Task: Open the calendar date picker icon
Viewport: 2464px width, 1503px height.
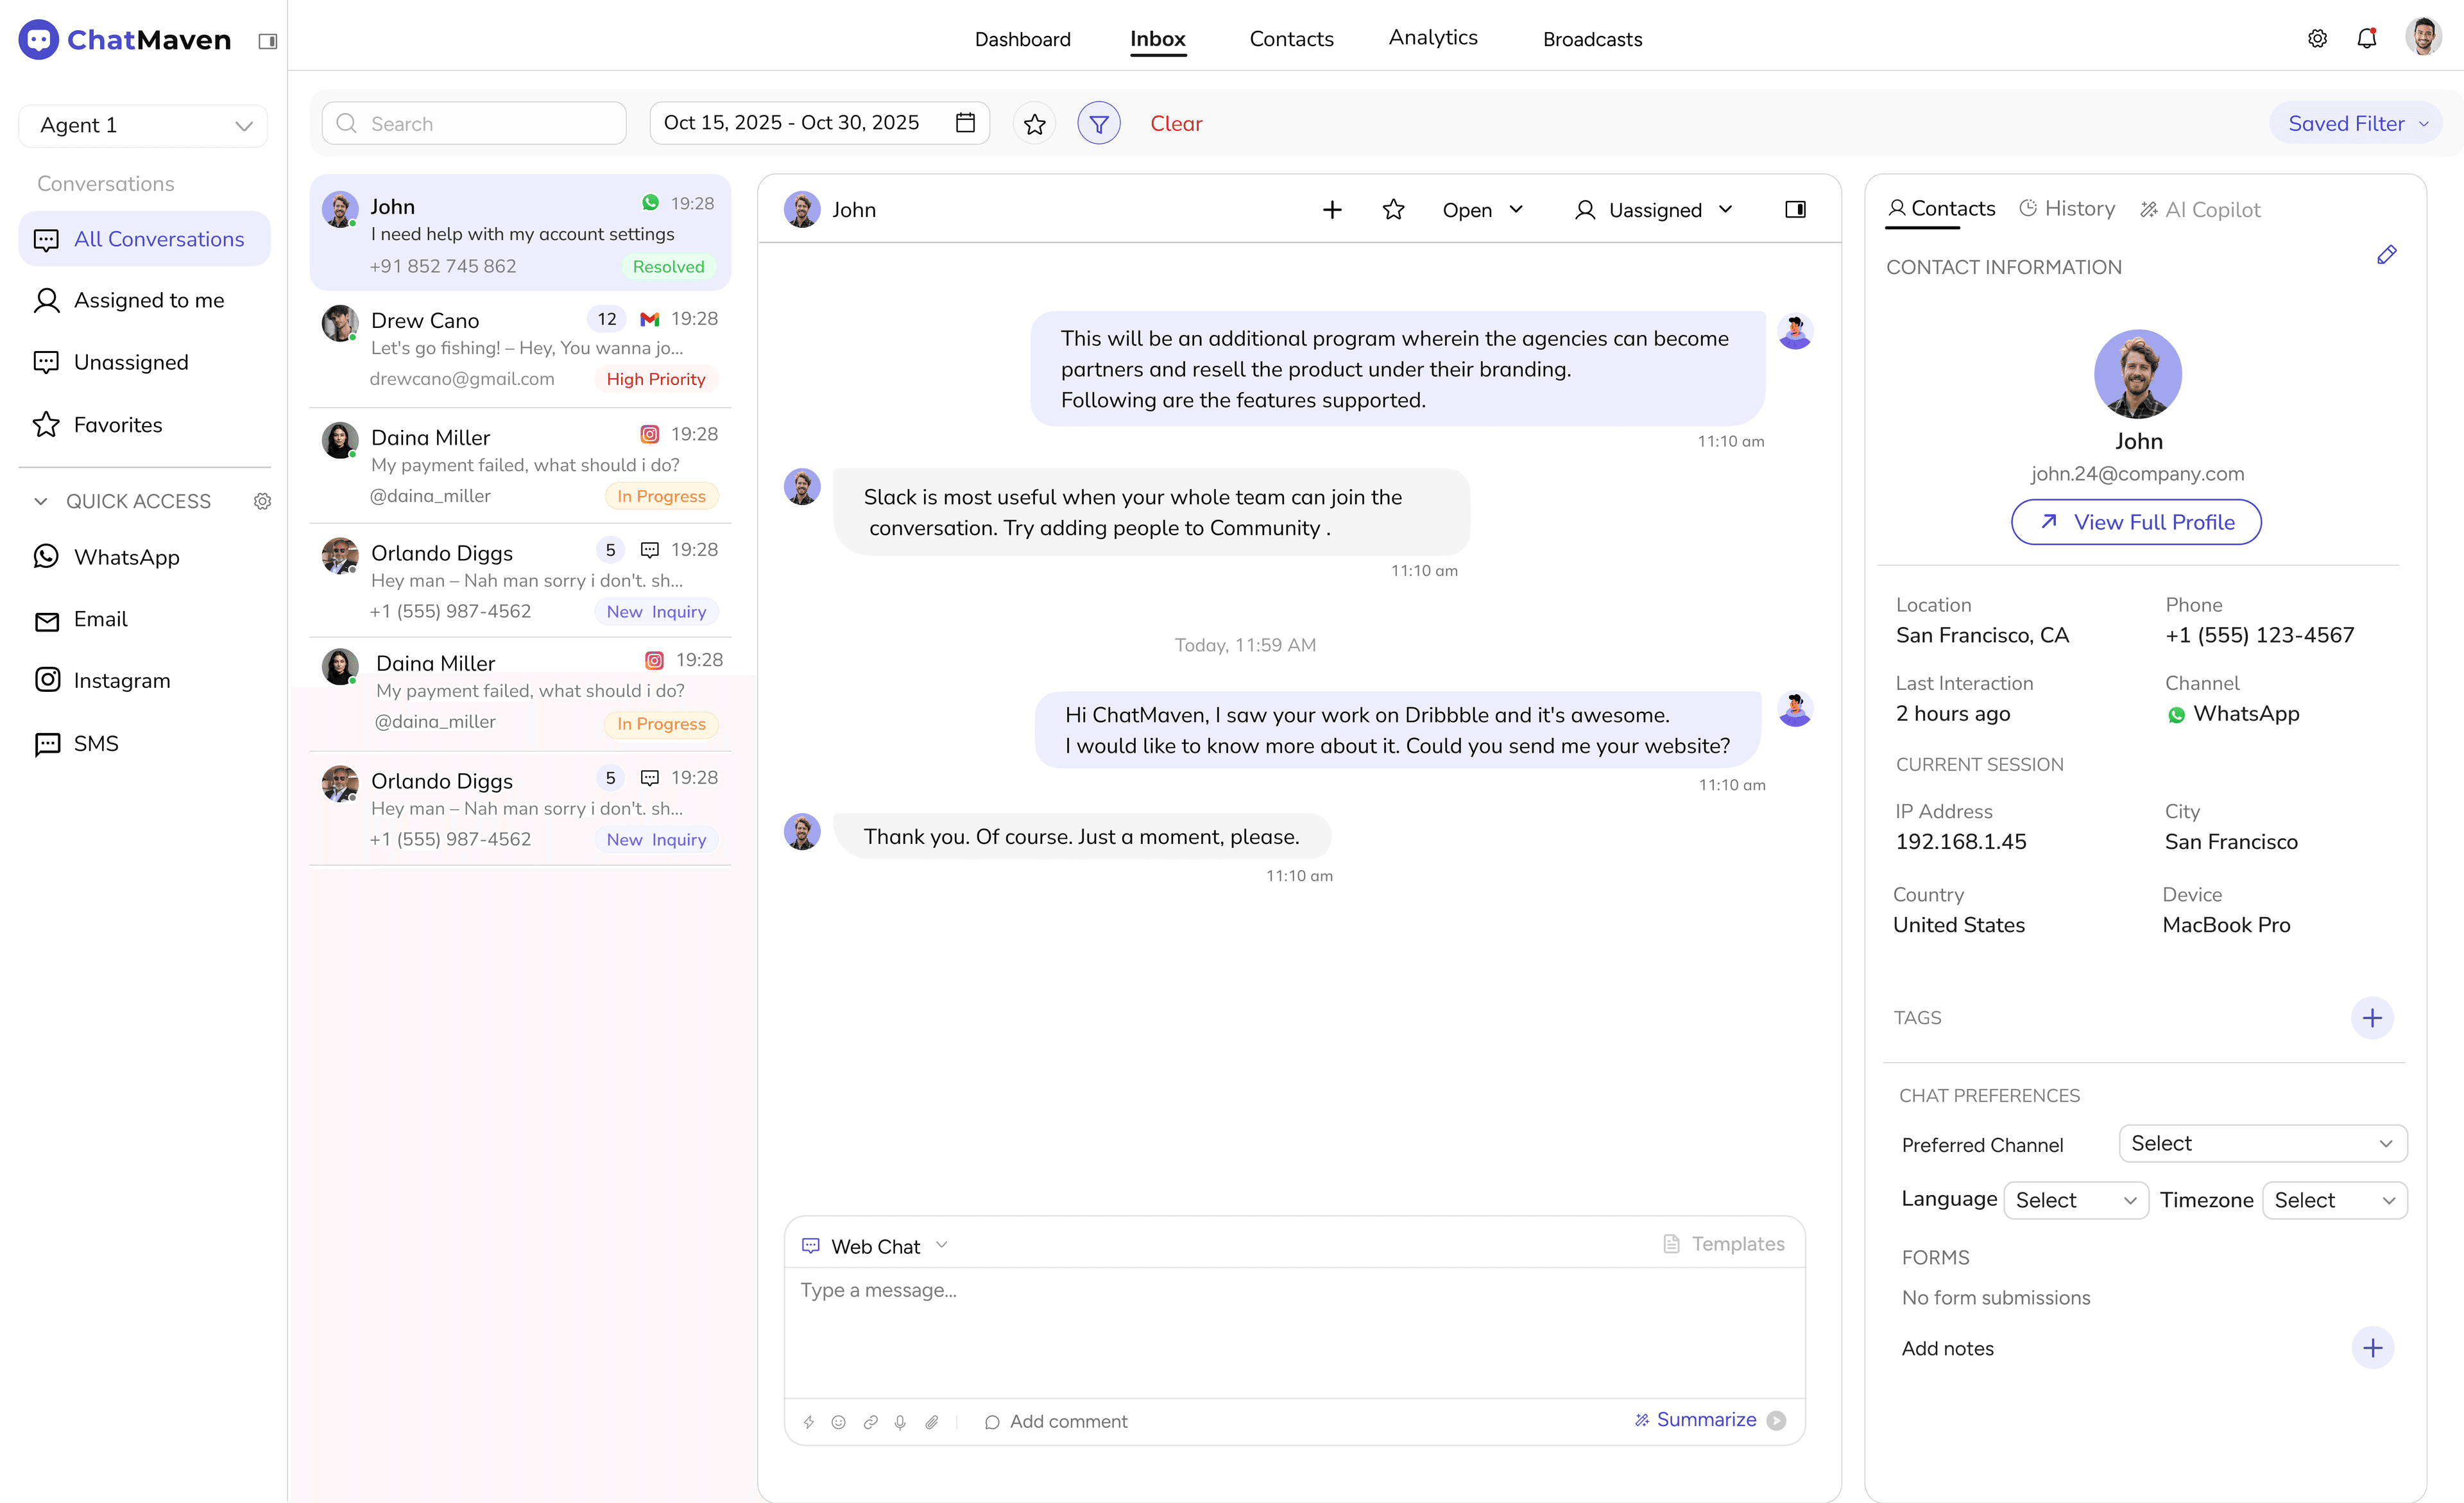Action: (x=965, y=122)
